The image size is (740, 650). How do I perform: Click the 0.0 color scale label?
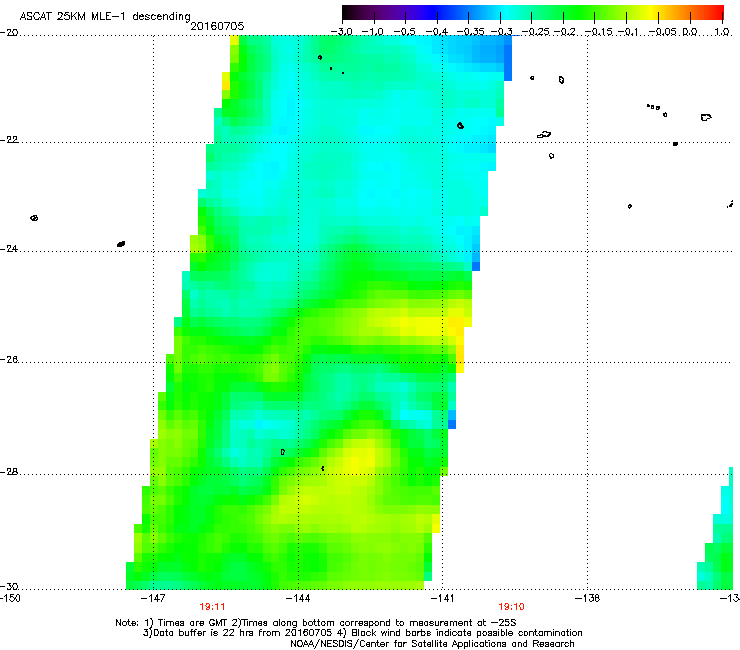point(690,32)
